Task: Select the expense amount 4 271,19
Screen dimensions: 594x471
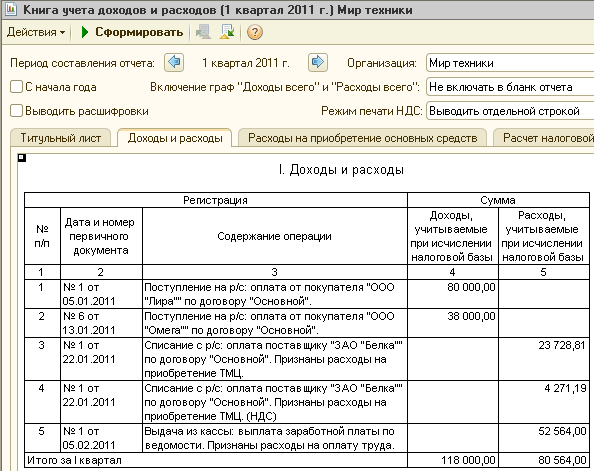Action: [x=543, y=402]
